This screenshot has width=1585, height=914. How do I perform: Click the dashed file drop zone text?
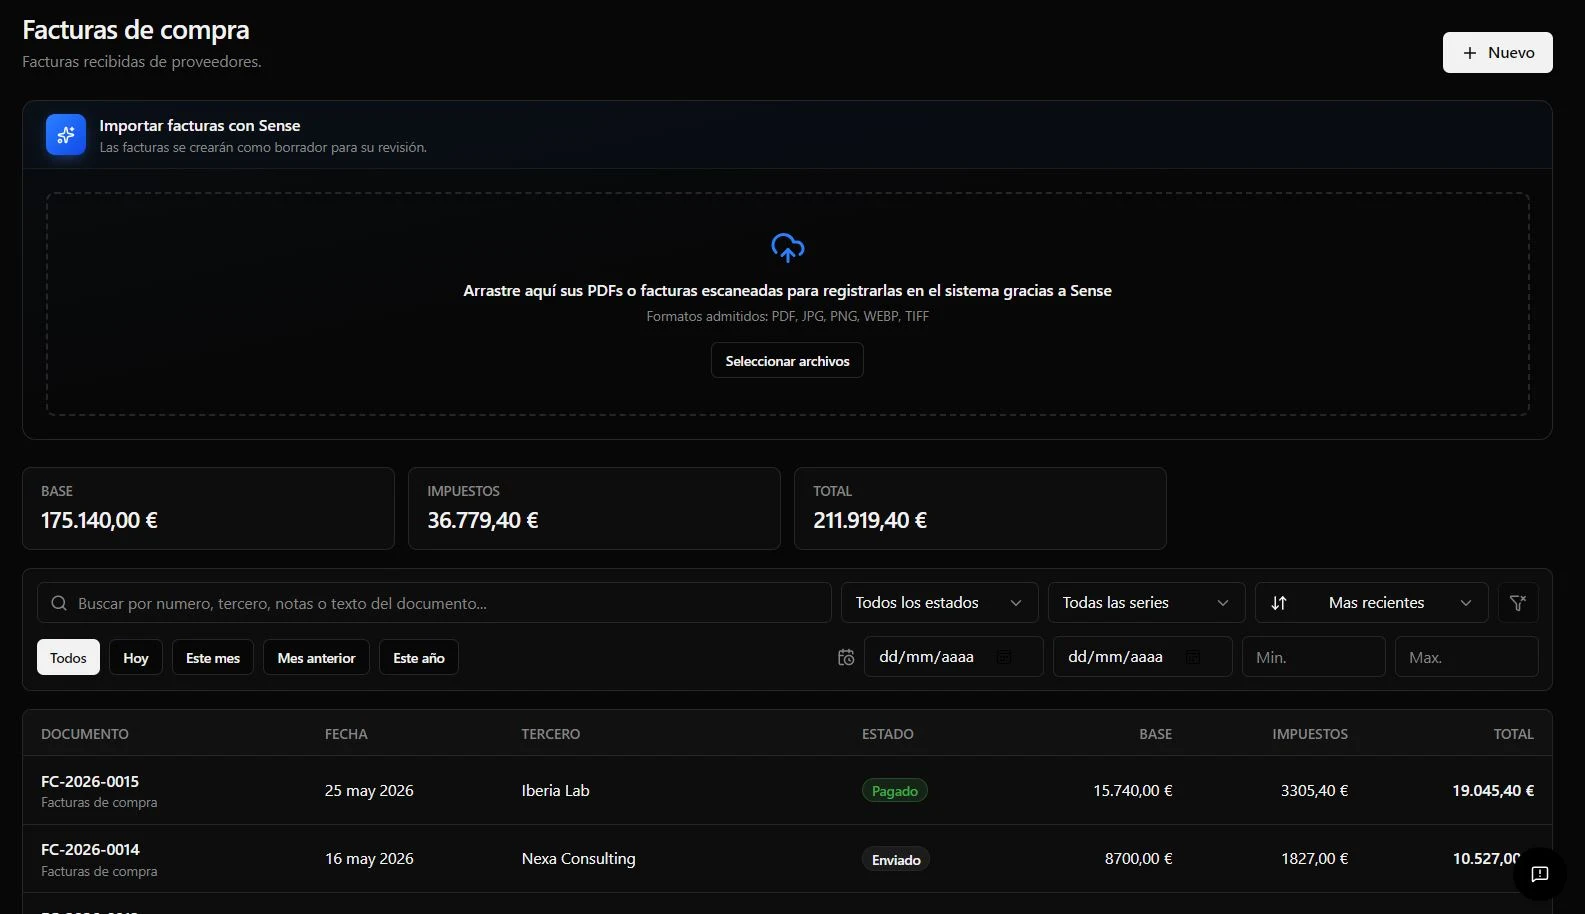(787, 291)
